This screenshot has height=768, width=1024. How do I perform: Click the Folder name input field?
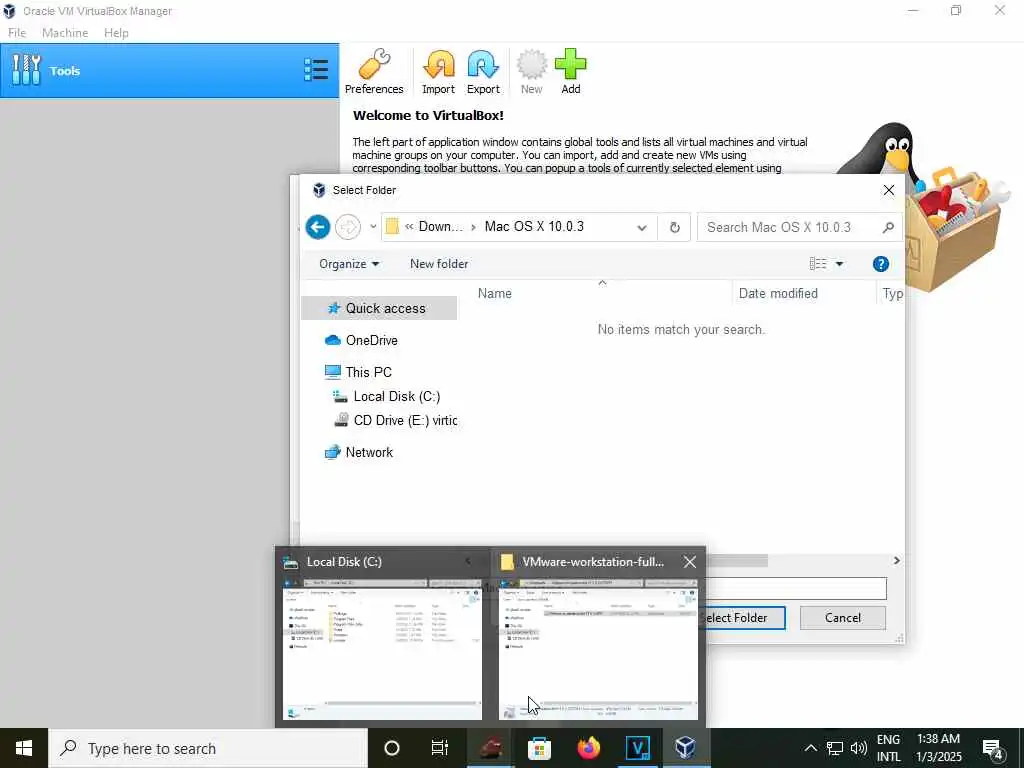pyautogui.click(x=795, y=588)
